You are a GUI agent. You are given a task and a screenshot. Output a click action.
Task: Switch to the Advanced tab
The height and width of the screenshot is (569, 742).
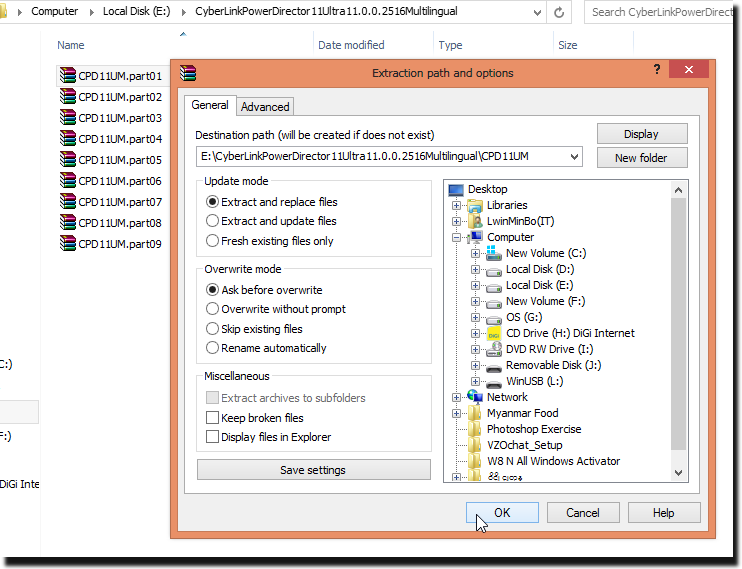coord(265,107)
